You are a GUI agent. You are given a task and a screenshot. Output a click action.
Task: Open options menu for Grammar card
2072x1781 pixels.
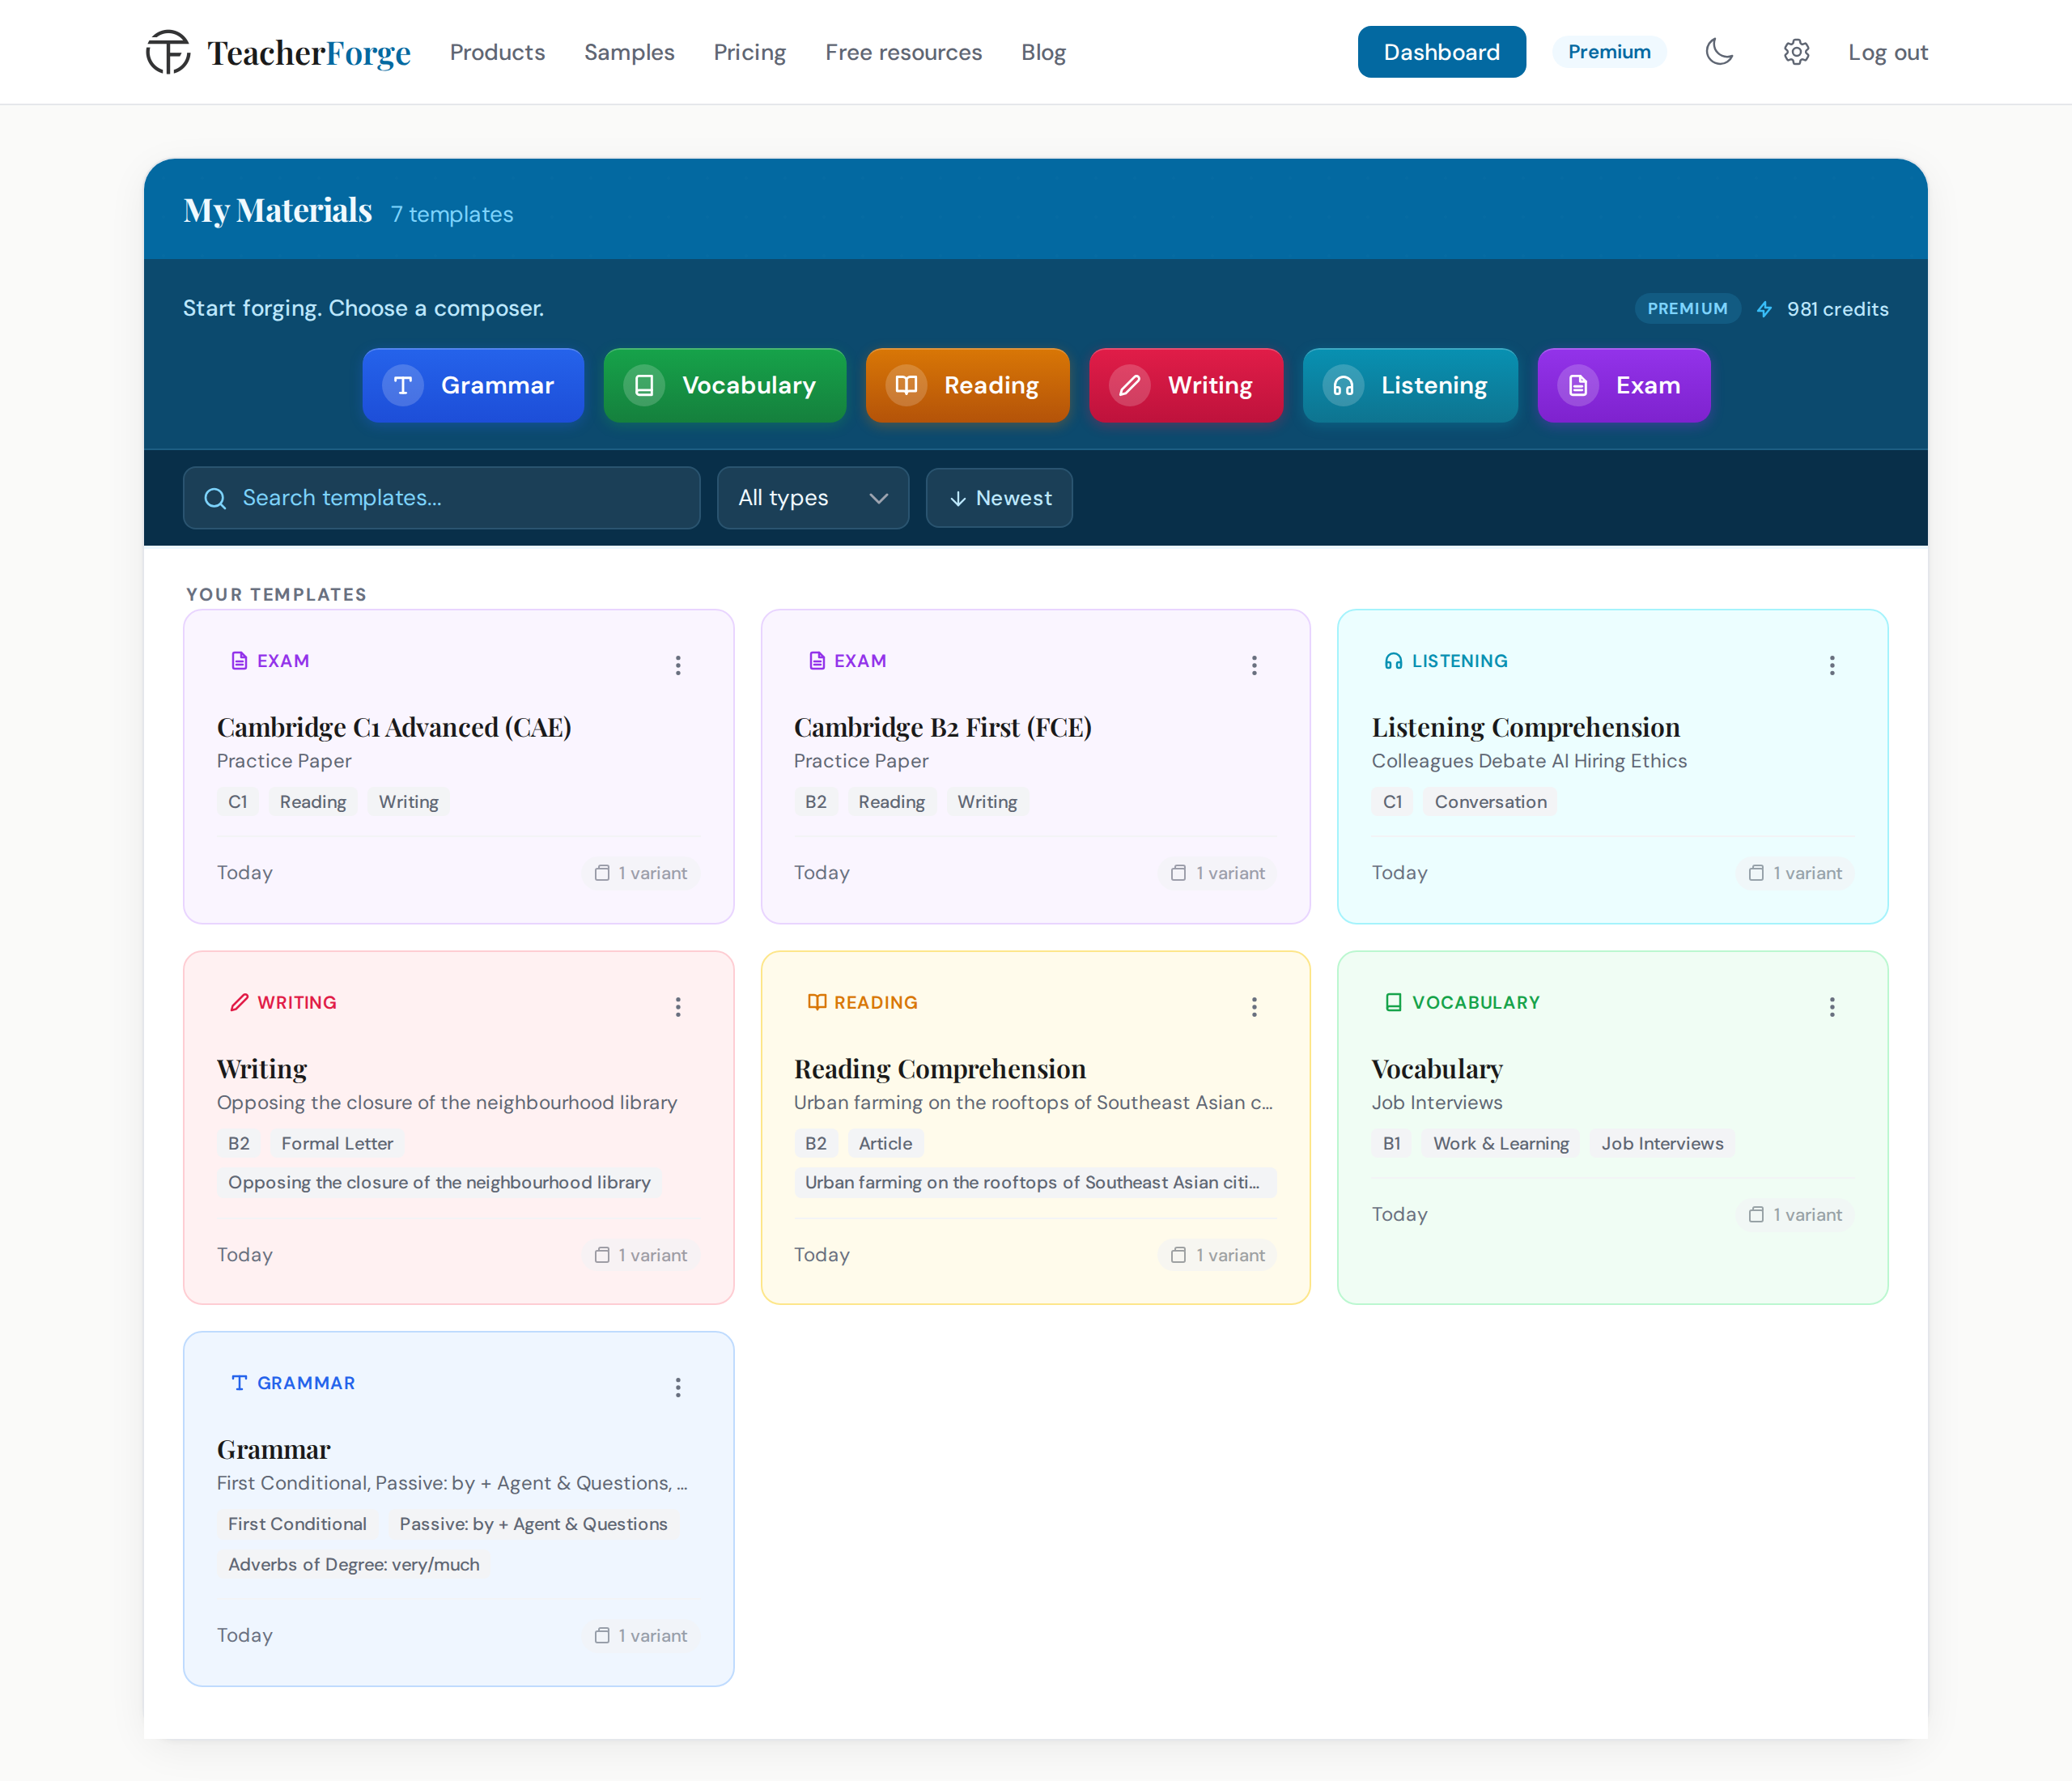(678, 1387)
